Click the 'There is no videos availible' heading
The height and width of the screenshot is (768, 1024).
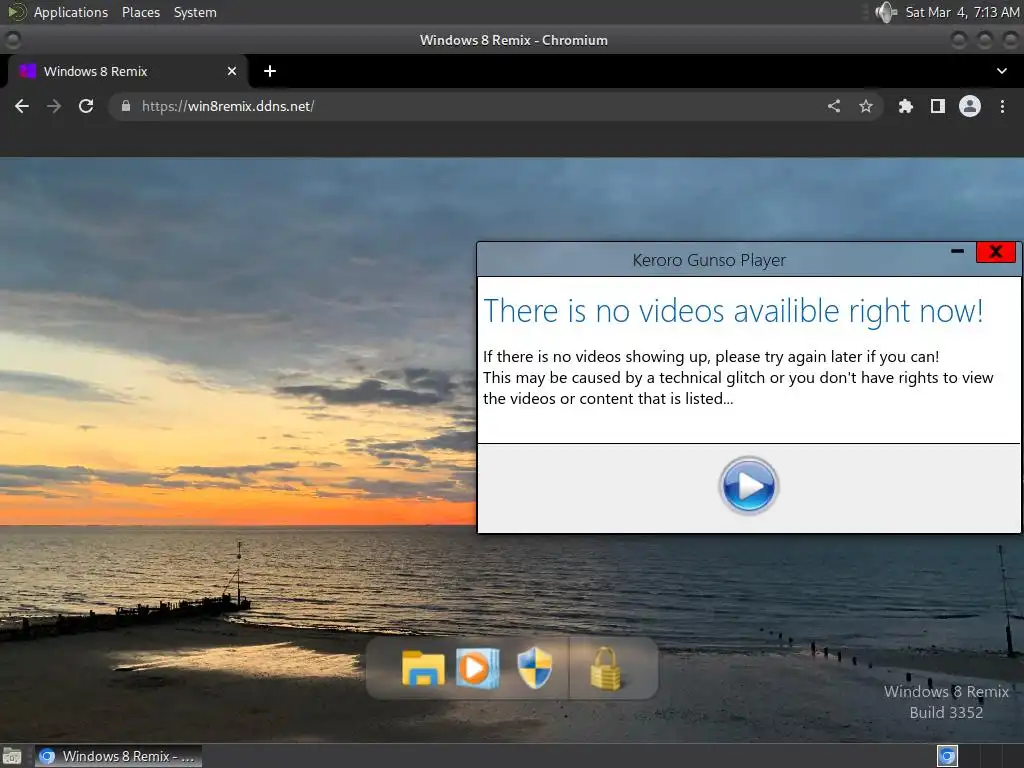click(x=733, y=311)
